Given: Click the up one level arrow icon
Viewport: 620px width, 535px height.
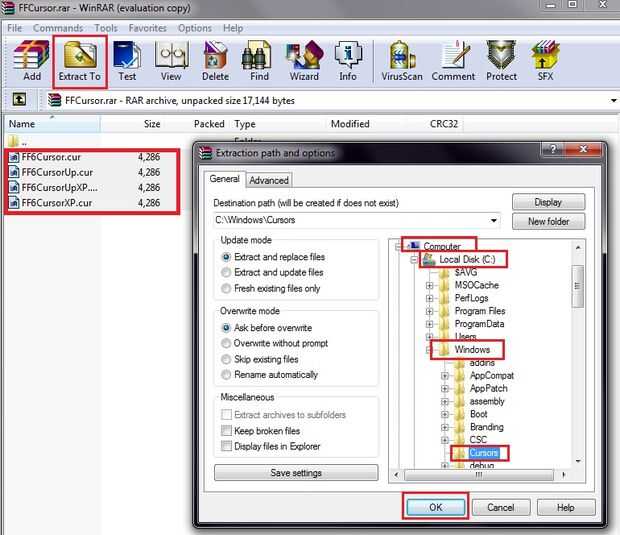Looking at the screenshot, I should tap(19, 100).
